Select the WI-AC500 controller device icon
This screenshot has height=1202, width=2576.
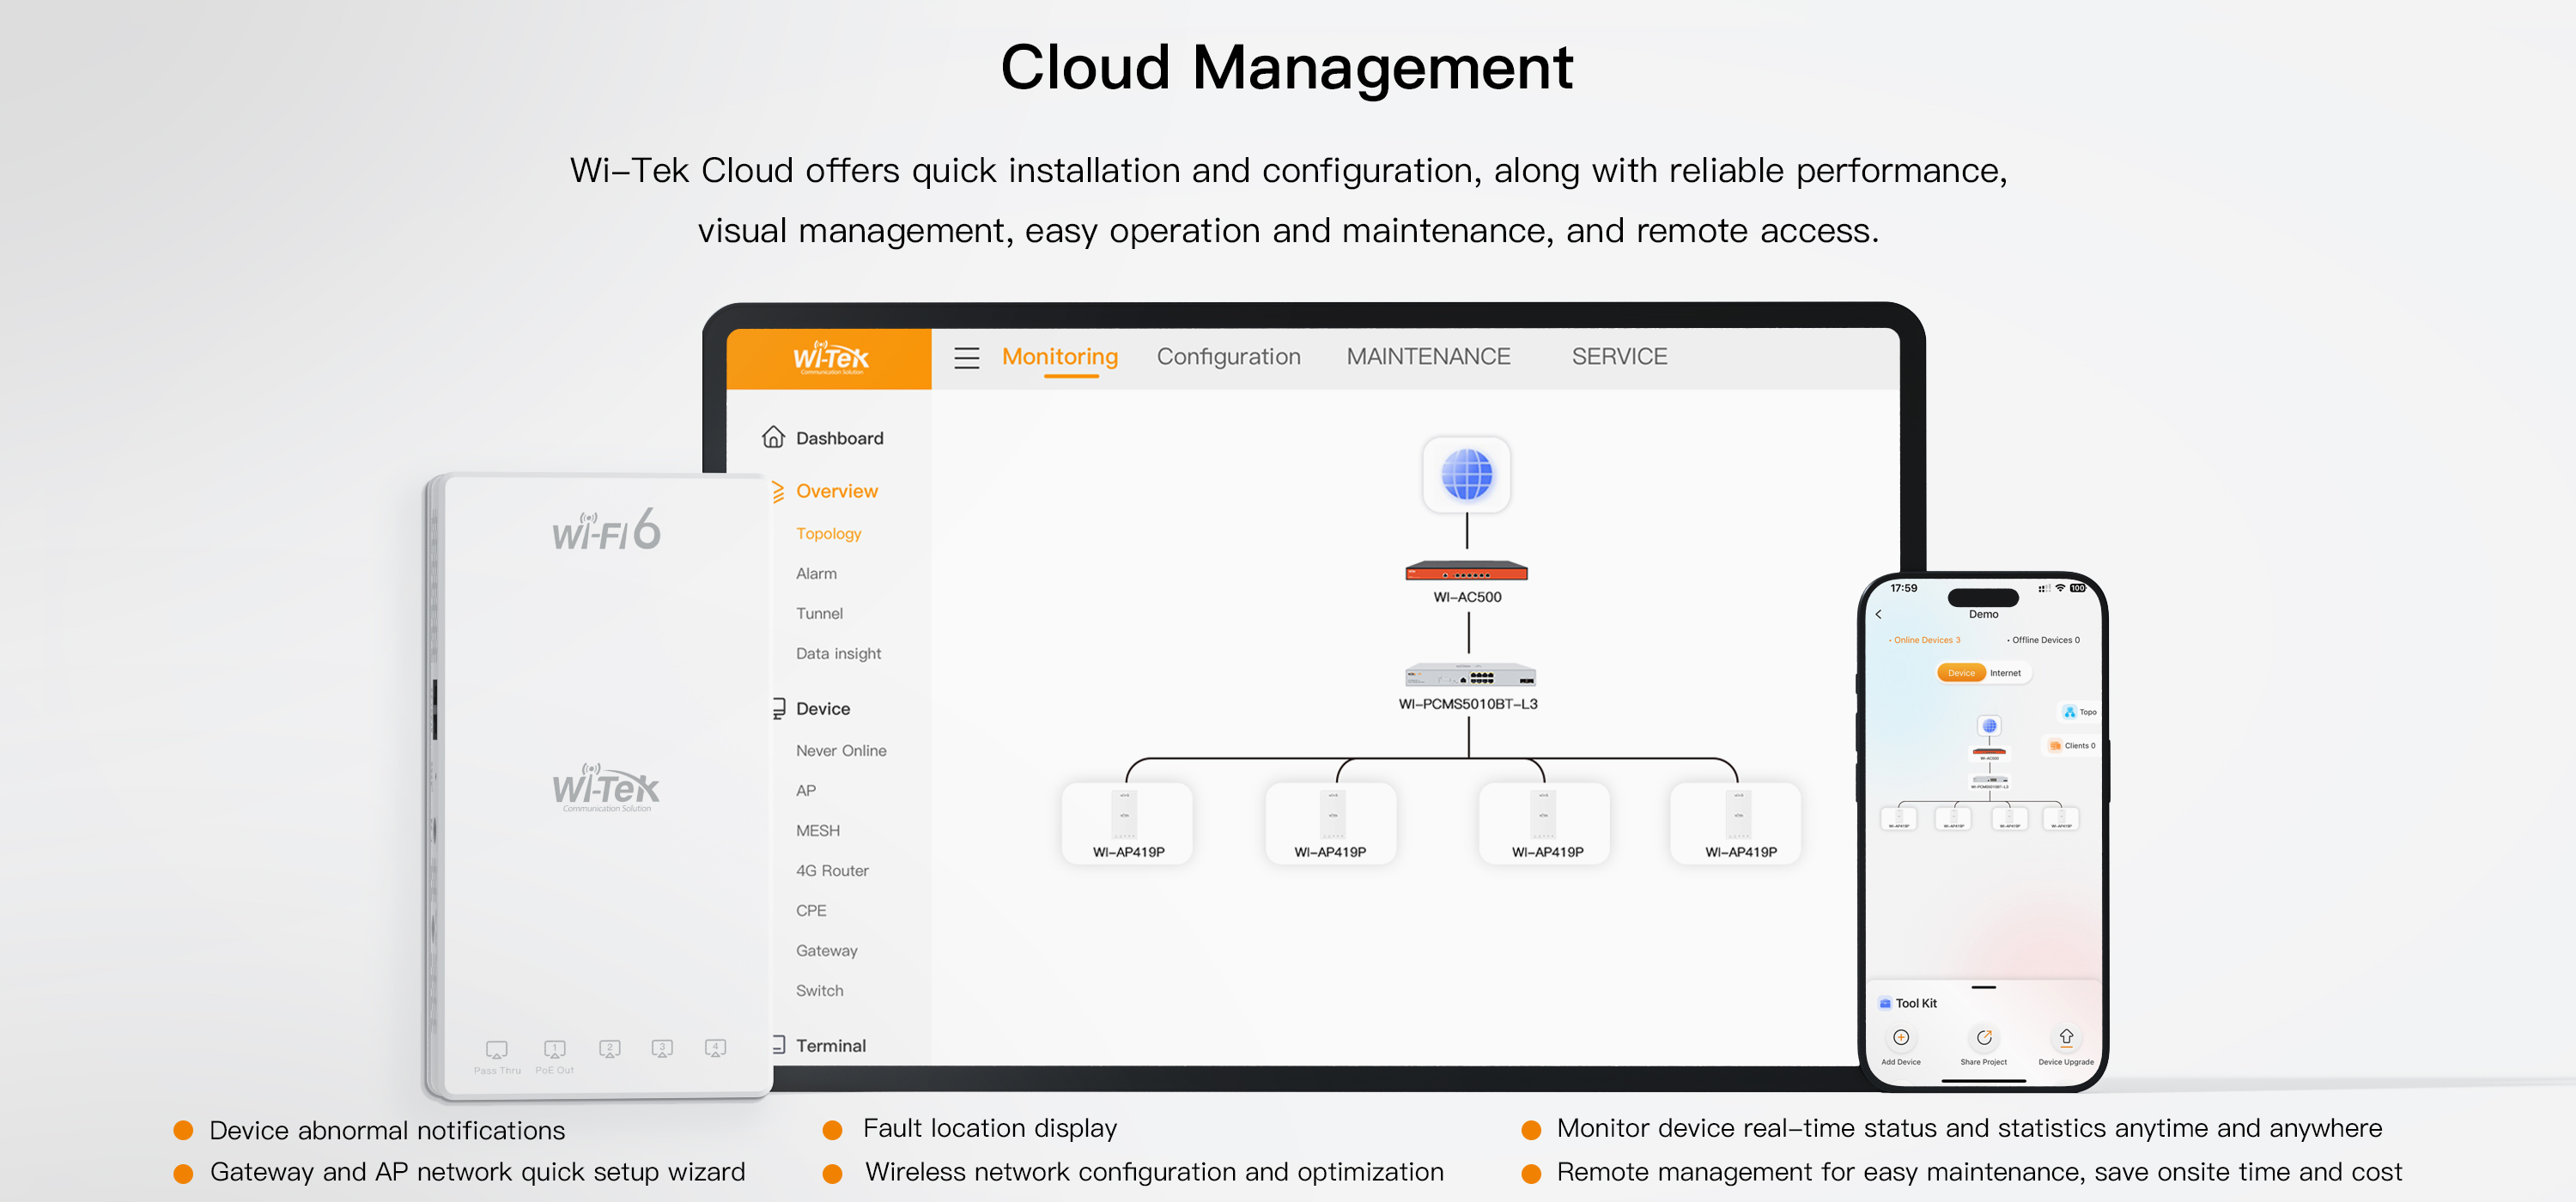click(x=1466, y=572)
